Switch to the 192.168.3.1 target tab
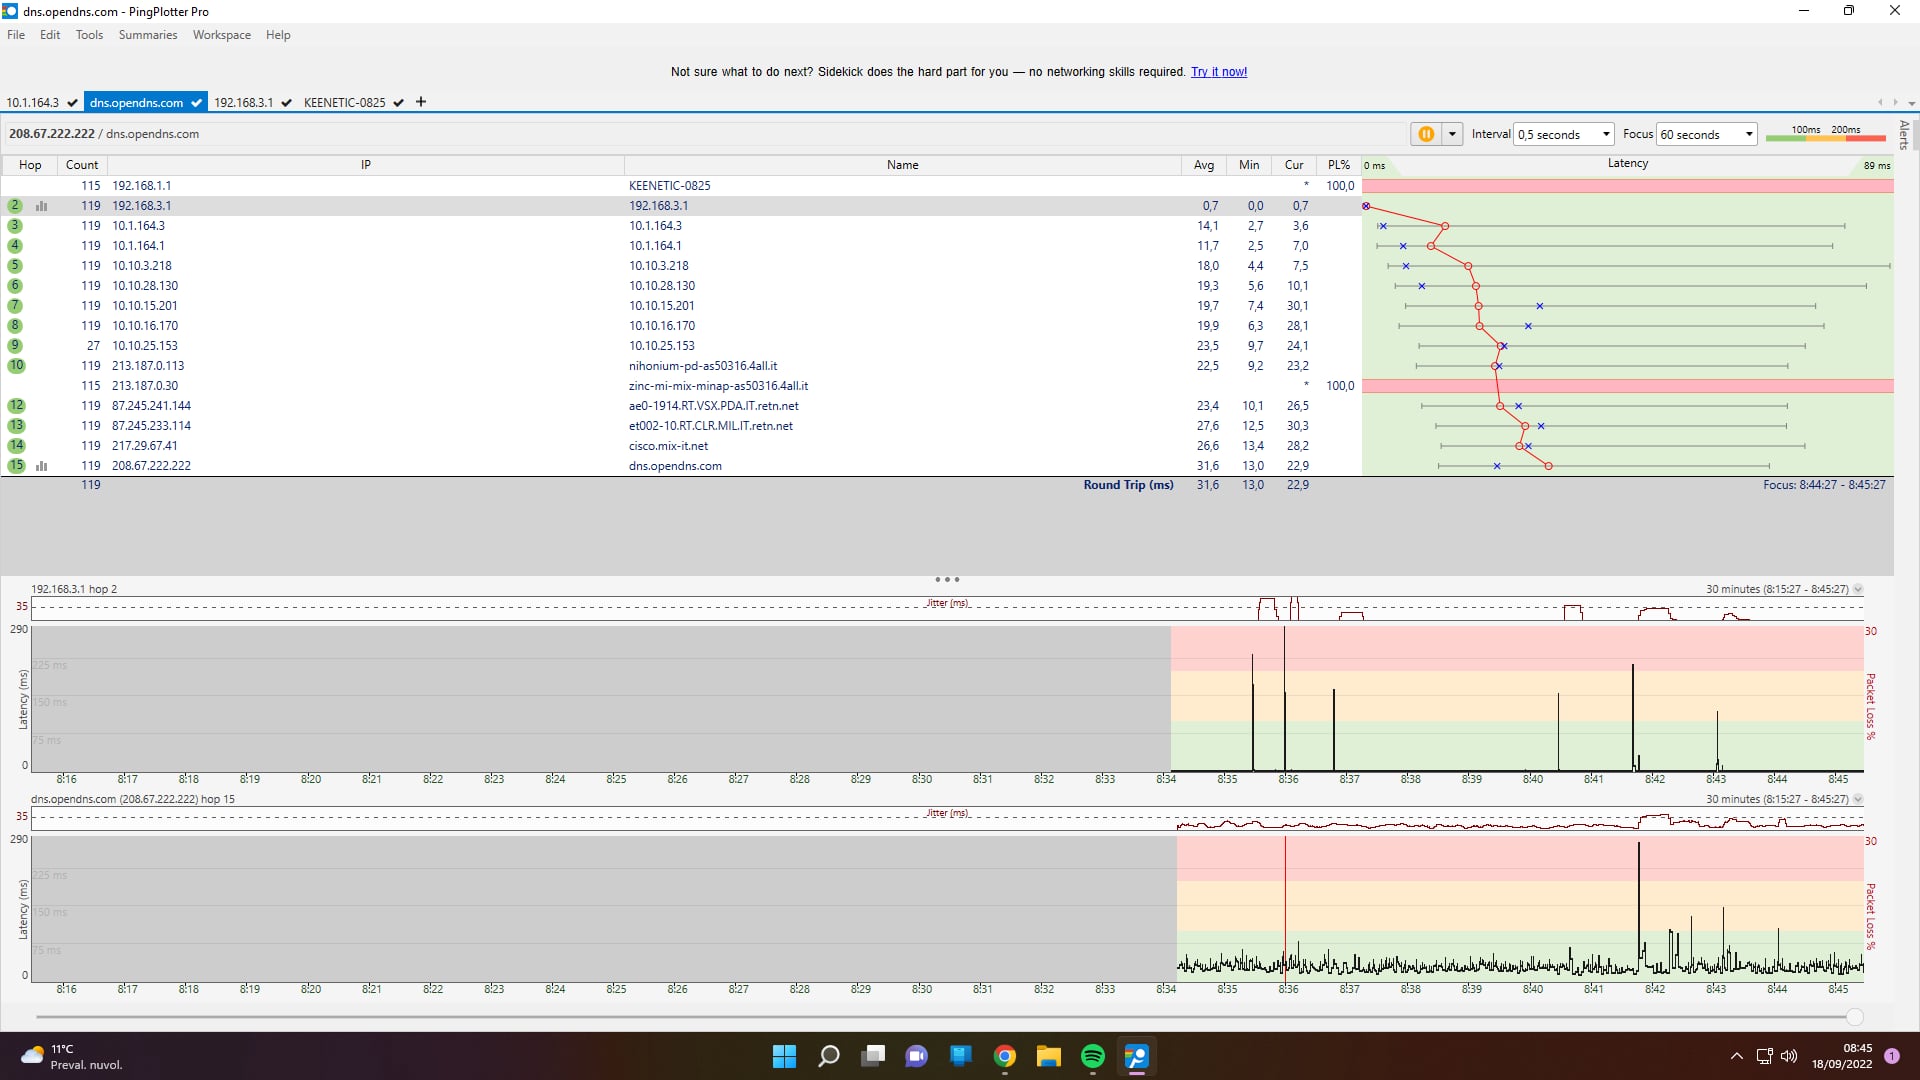 [x=252, y=102]
